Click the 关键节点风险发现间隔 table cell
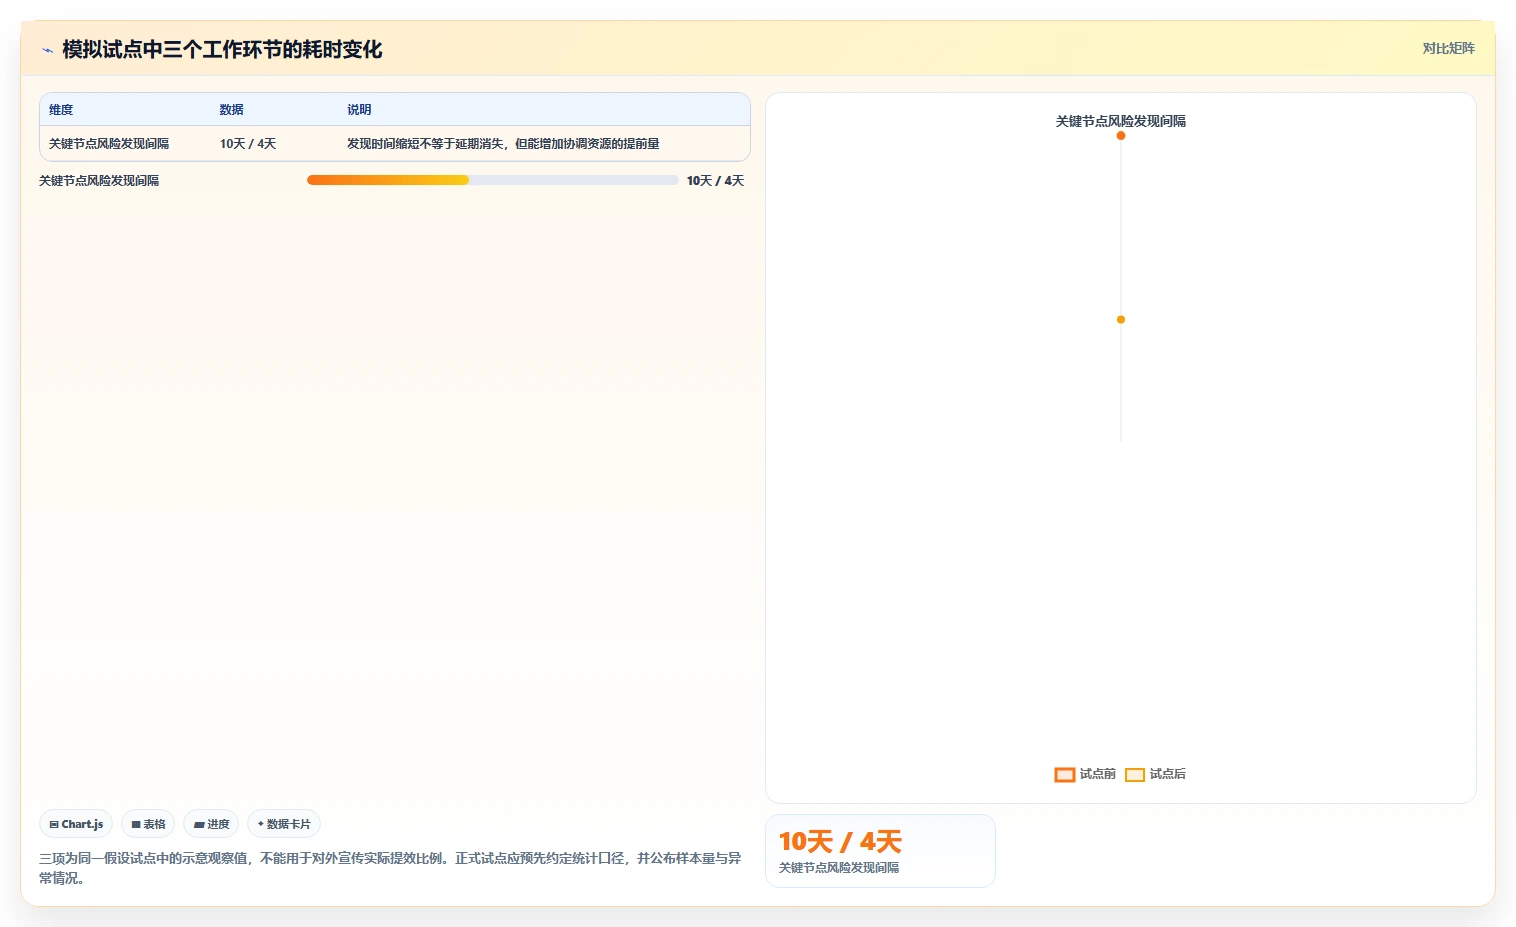The image size is (1516, 927). (x=109, y=144)
